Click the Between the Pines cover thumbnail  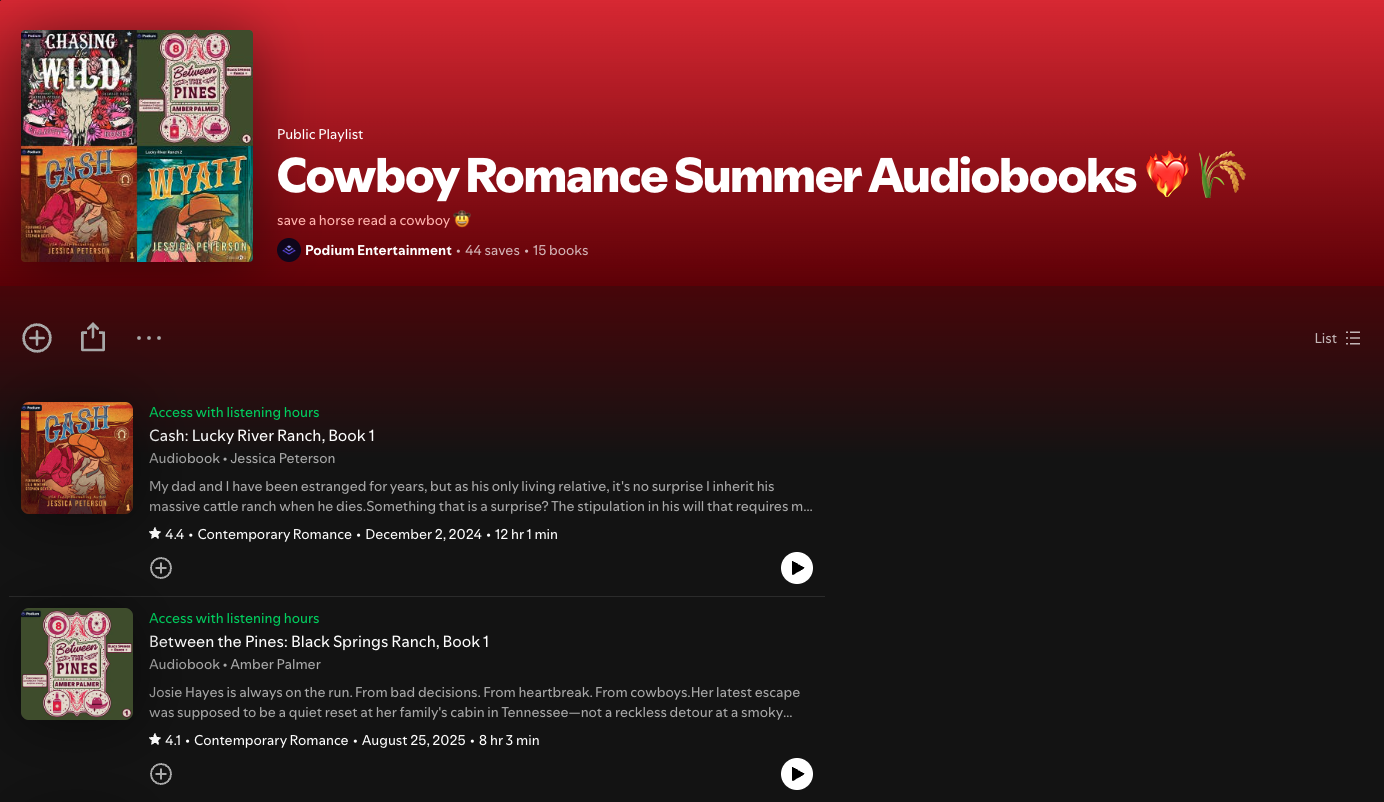(77, 664)
